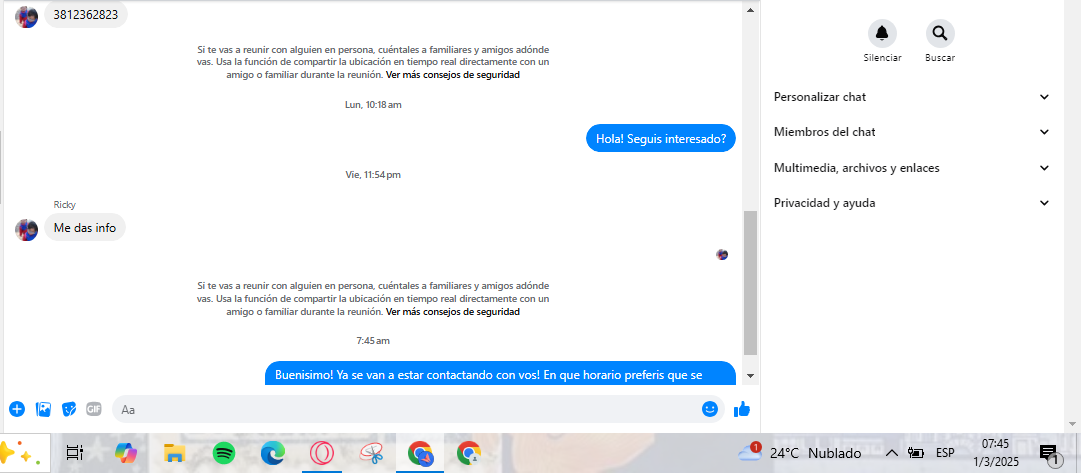
Task: Click the Buscar magnifier icon
Action: pyautogui.click(x=939, y=34)
